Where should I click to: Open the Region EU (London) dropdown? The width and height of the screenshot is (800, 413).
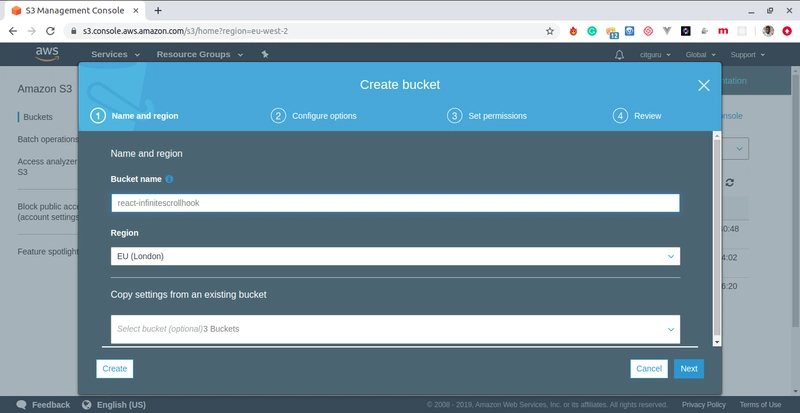tap(395, 256)
